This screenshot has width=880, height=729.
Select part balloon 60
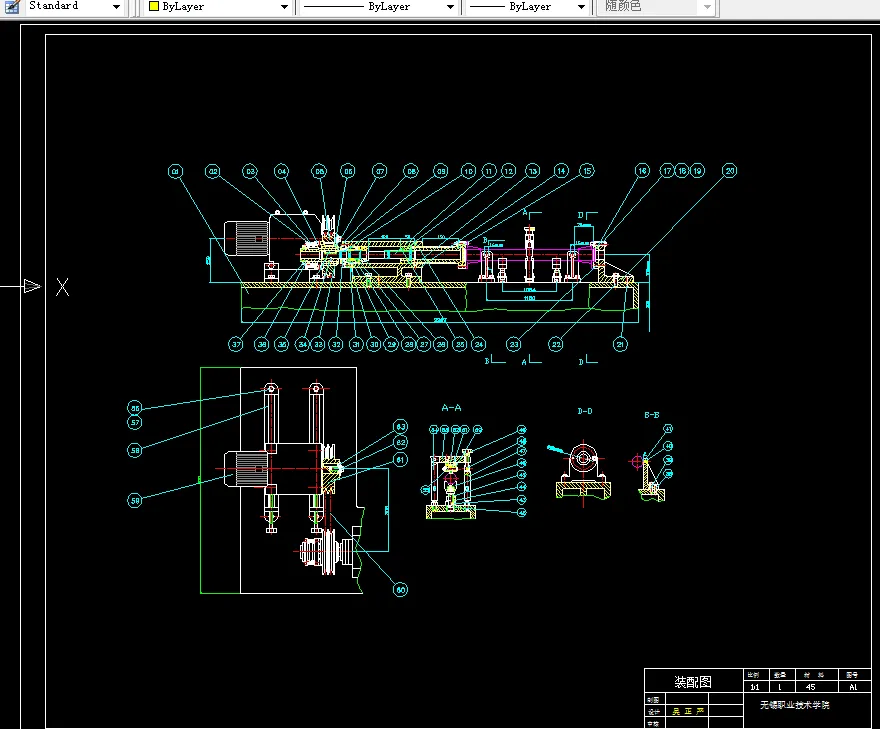point(400,590)
